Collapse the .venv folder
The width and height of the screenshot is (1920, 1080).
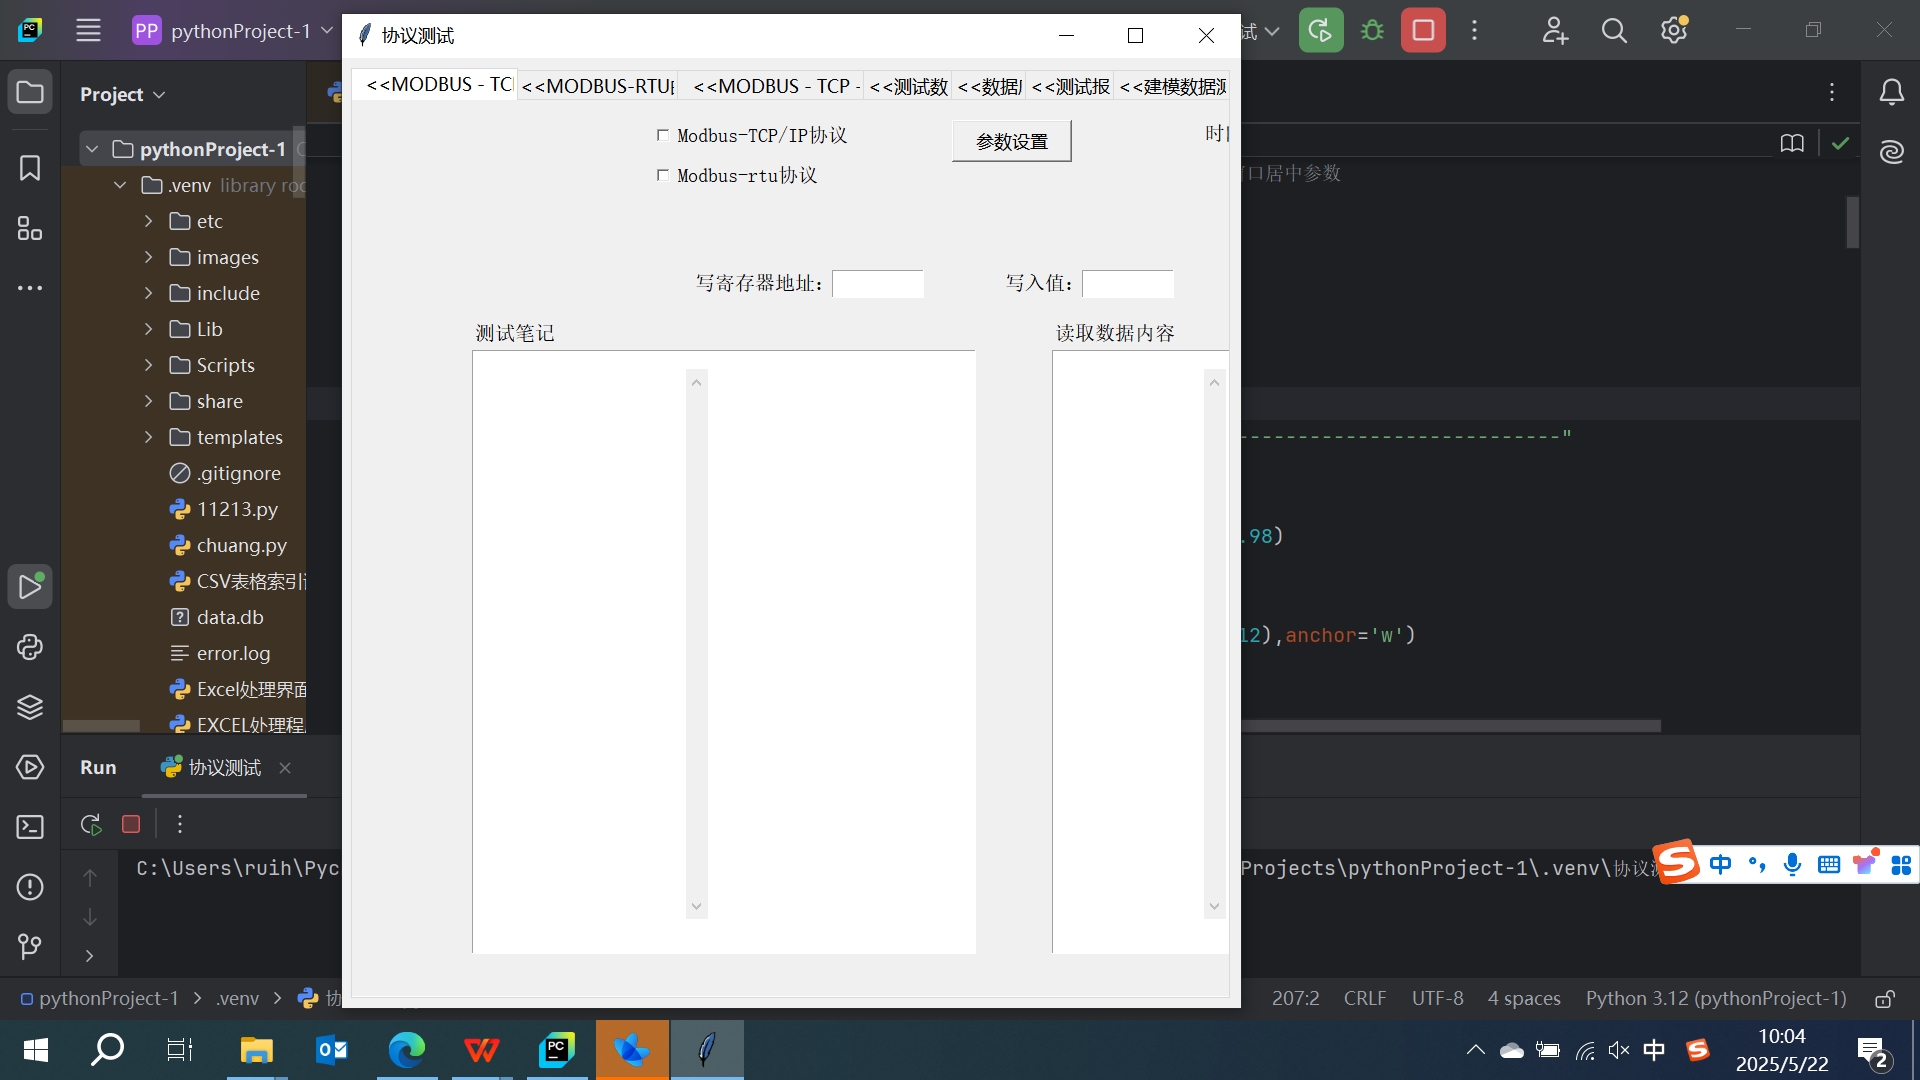(x=119, y=185)
